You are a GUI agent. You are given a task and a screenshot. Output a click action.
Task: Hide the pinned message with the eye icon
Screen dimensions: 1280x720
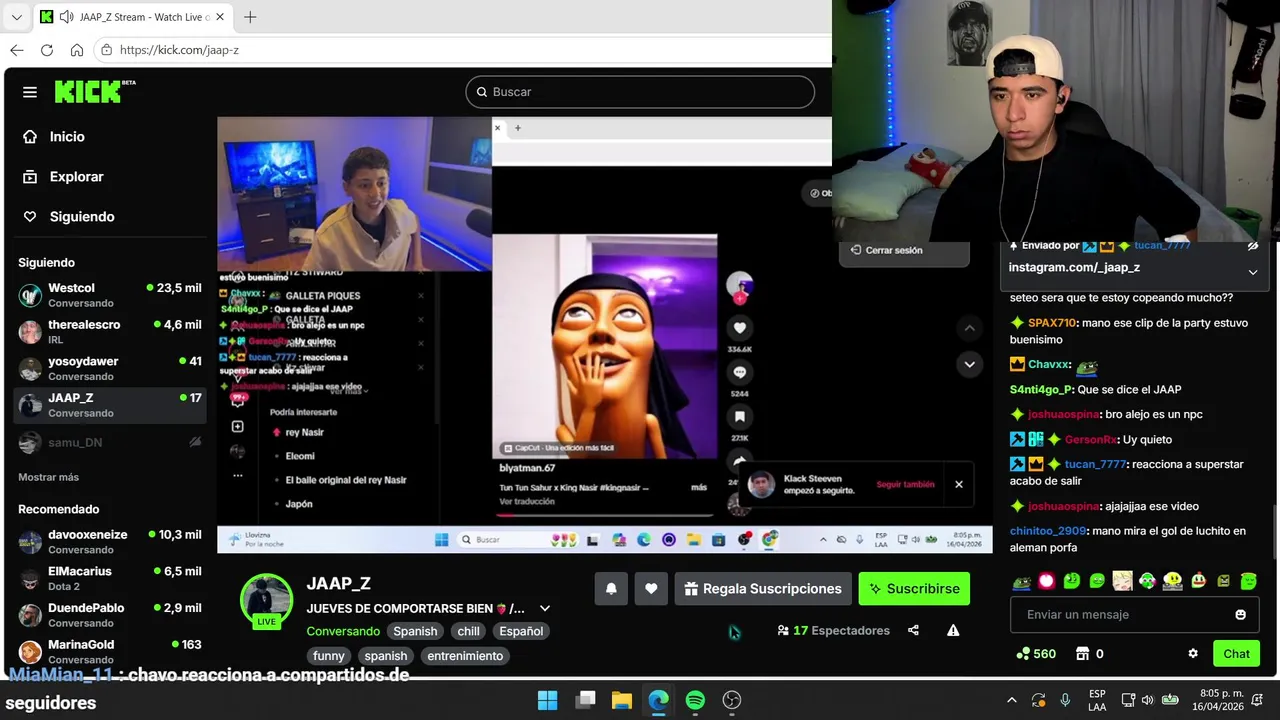(x=1253, y=246)
